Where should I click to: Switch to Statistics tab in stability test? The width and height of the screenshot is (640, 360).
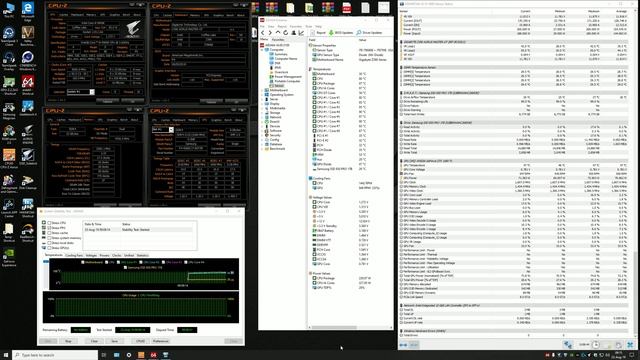[x=142, y=255]
